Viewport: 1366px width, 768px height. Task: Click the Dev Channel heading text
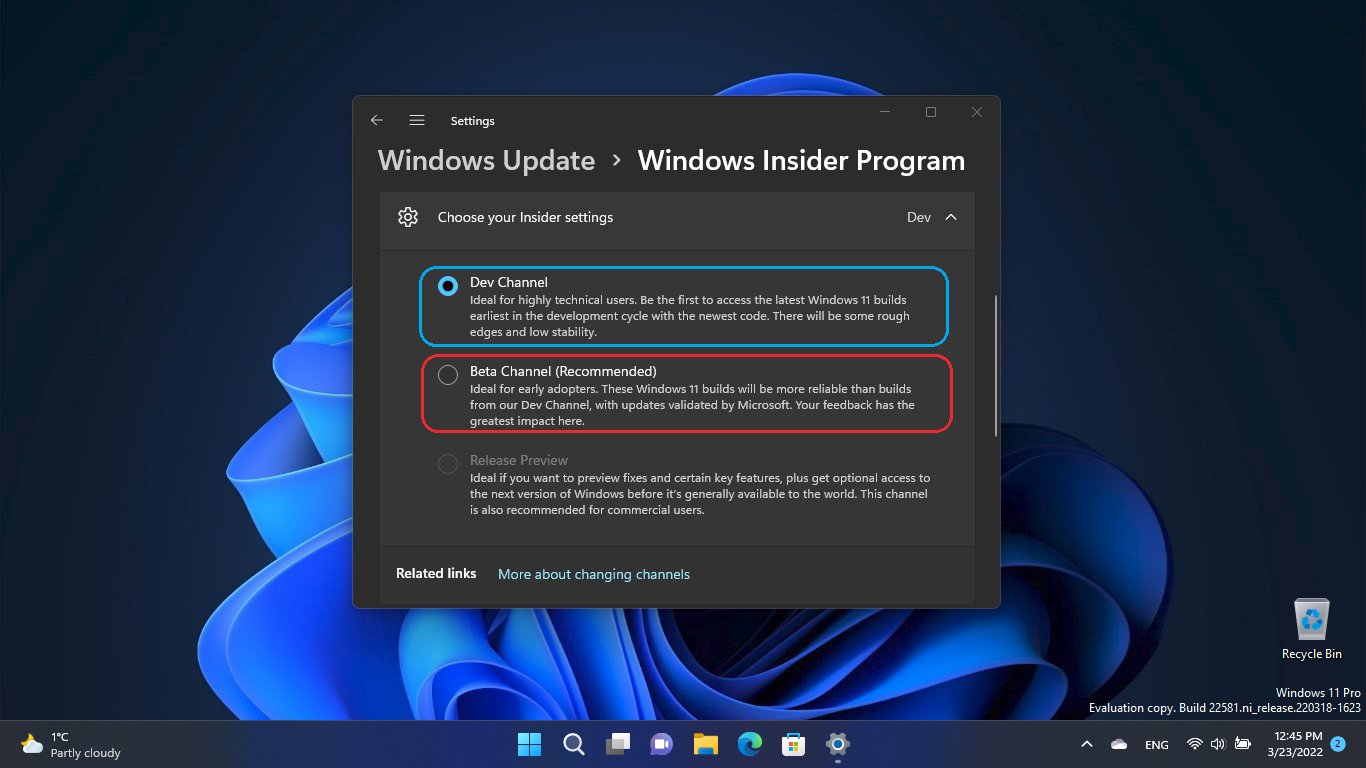tap(509, 283)
